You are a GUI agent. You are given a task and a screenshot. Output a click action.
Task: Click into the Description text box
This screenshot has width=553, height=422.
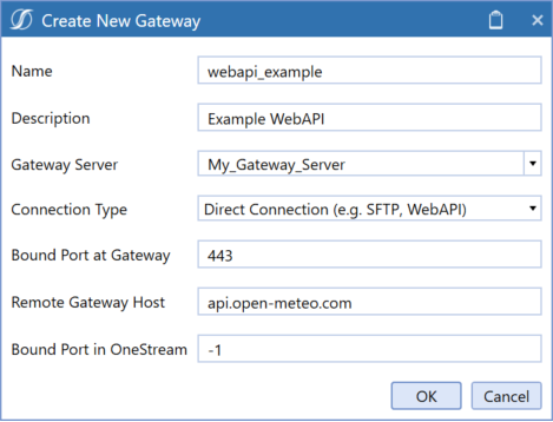369,117
